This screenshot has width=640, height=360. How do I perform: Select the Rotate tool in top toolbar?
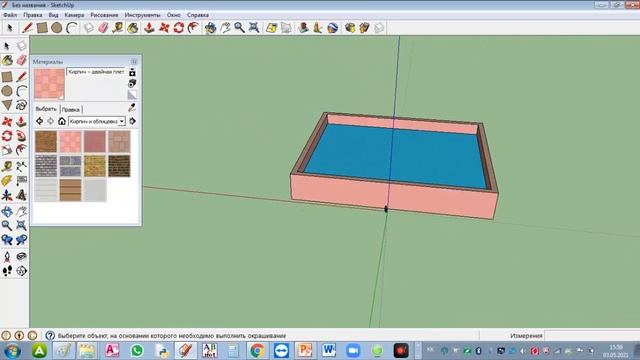pos(179,28)
